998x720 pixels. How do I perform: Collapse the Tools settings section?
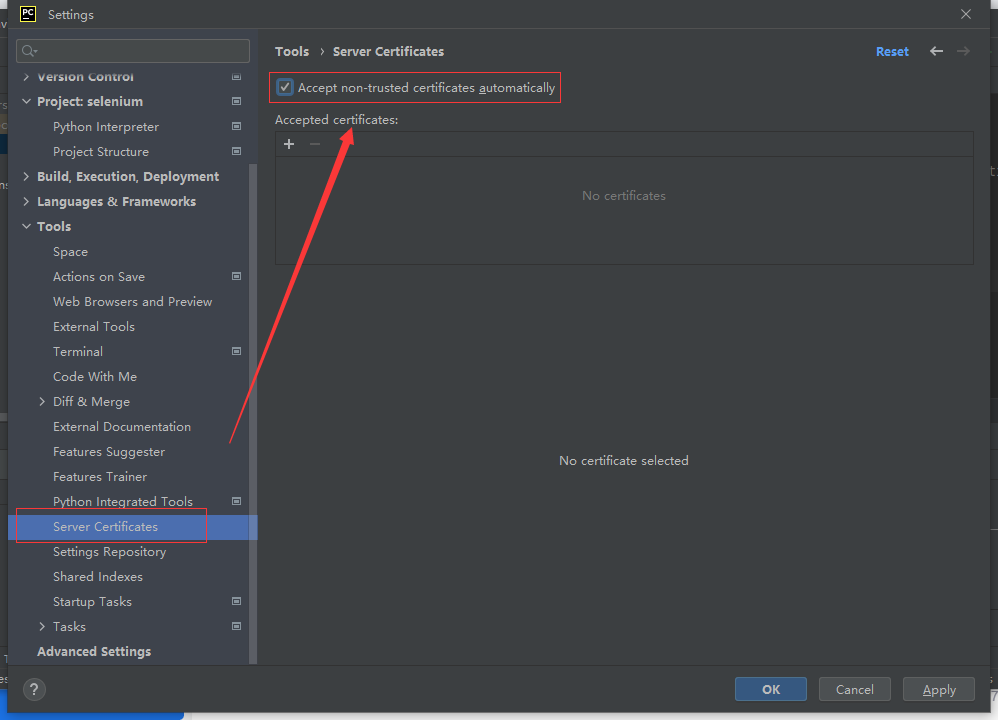coord(27,227)
